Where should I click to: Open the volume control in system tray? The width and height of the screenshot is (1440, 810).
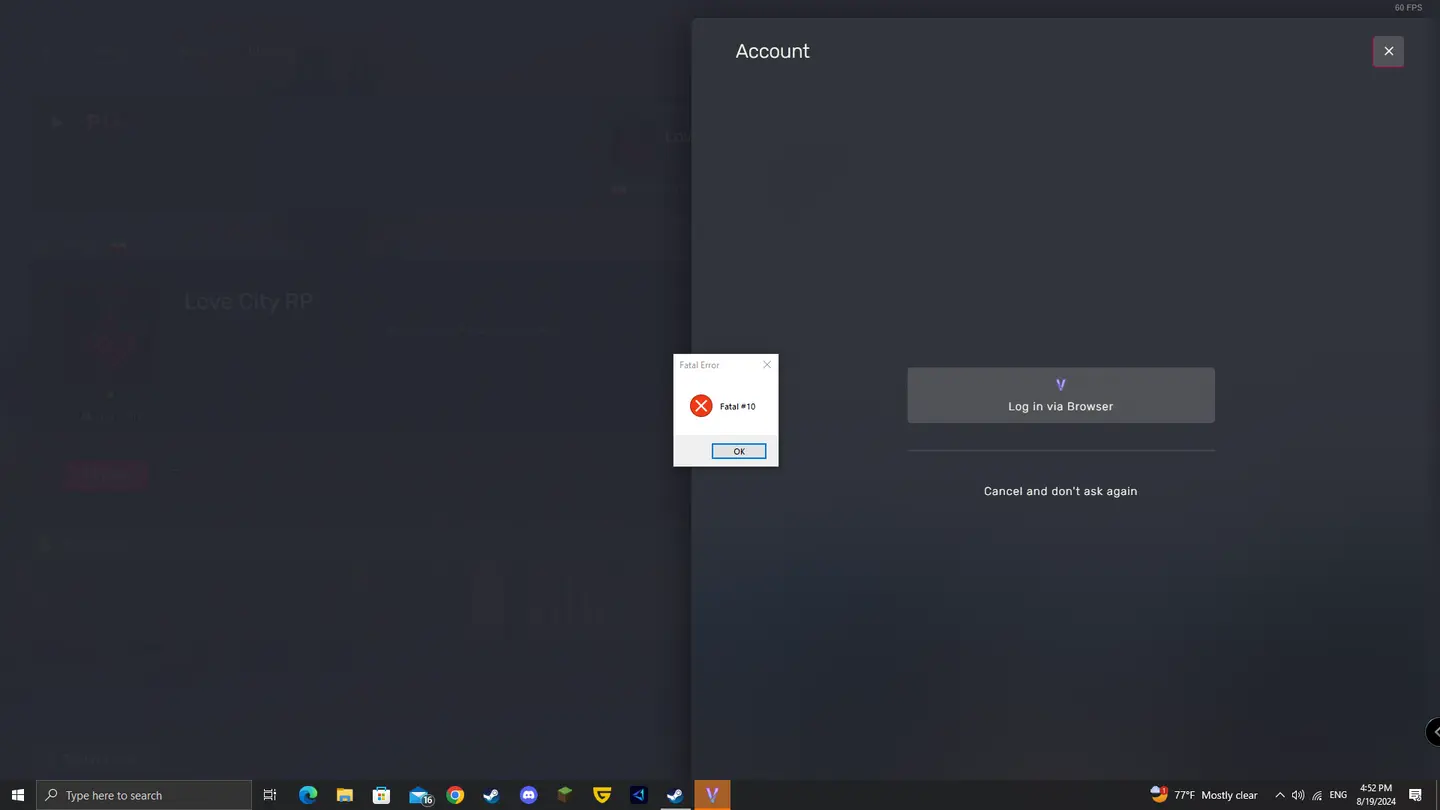point(1297,795)
